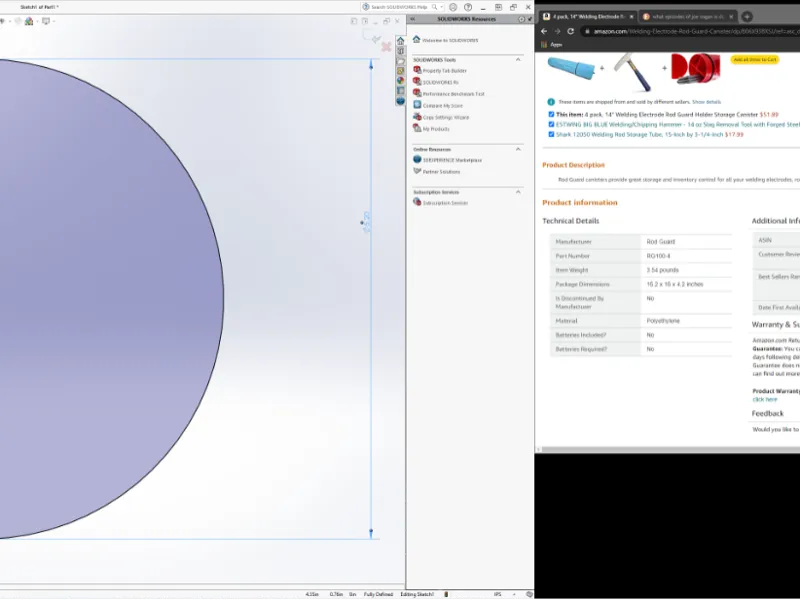Open the search options dropdown arrow
The width and height of the screenshot is (800, 600).
click(x=442, y=7)
